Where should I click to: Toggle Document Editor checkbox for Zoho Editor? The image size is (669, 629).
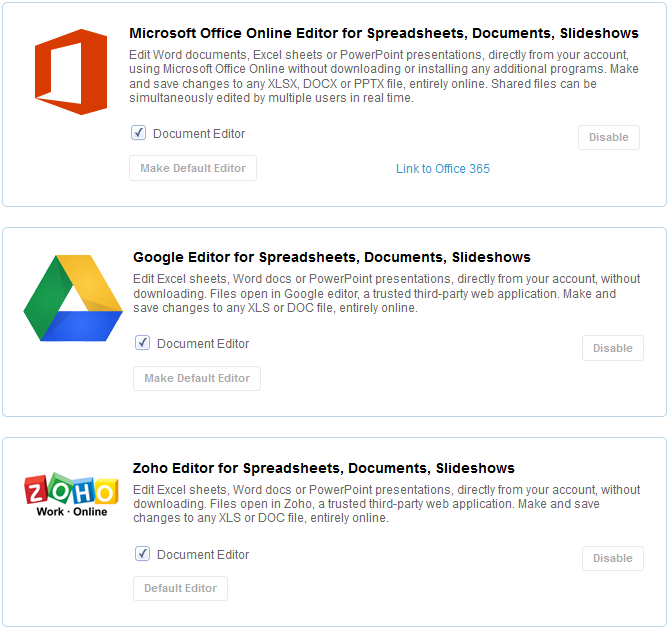point(142,553)
